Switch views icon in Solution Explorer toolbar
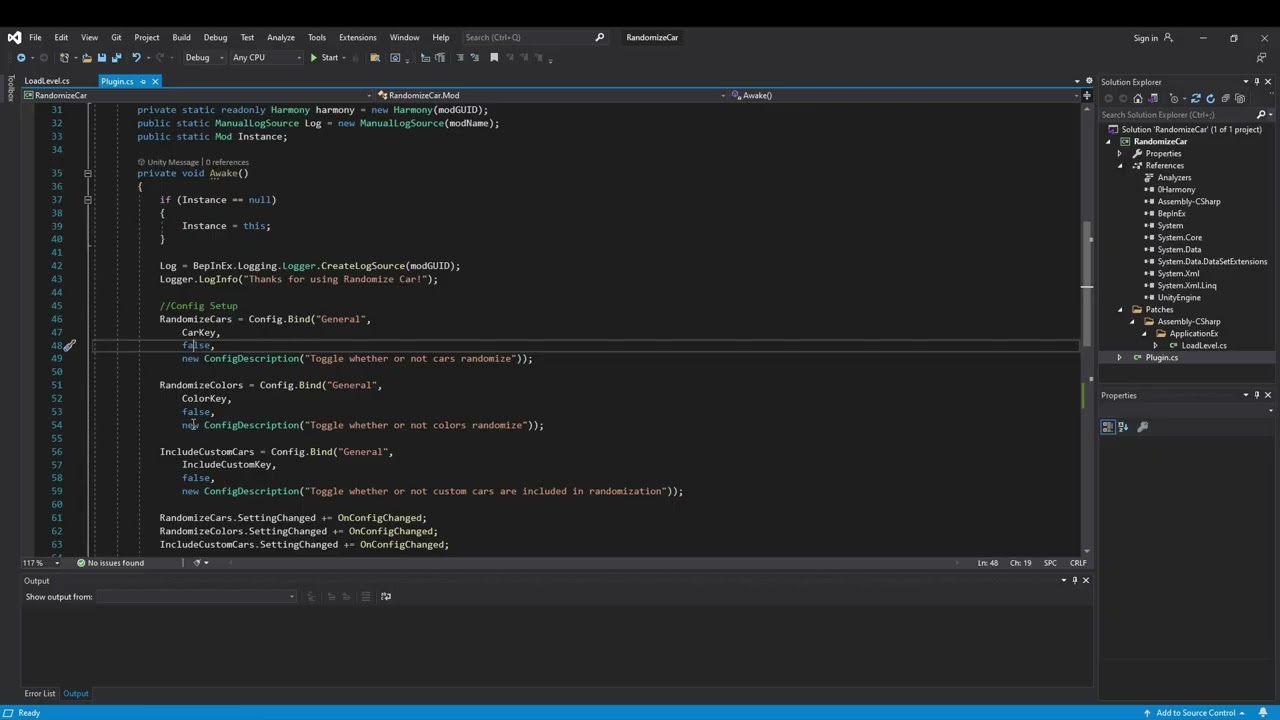This screenshot has width=1280, height=720. pyautogui.click(x=1153, y=98)
